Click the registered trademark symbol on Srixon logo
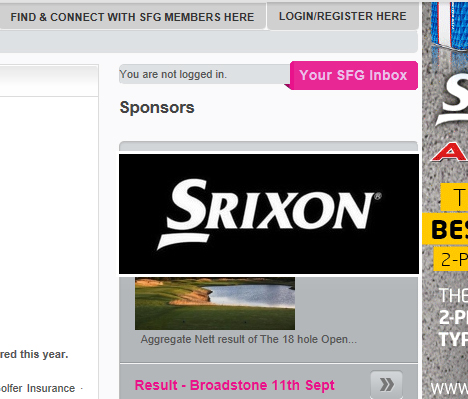The image size is (468, 399). point(378,196)
